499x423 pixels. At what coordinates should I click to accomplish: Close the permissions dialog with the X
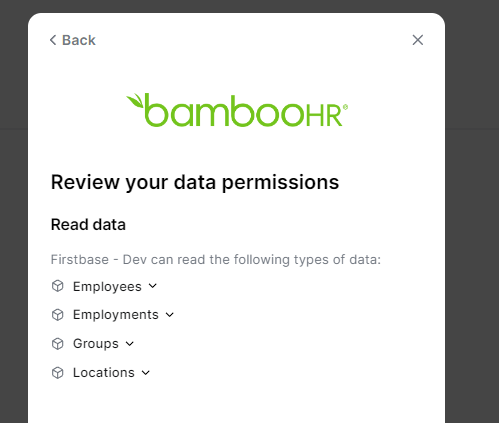(x=418, y=40)
